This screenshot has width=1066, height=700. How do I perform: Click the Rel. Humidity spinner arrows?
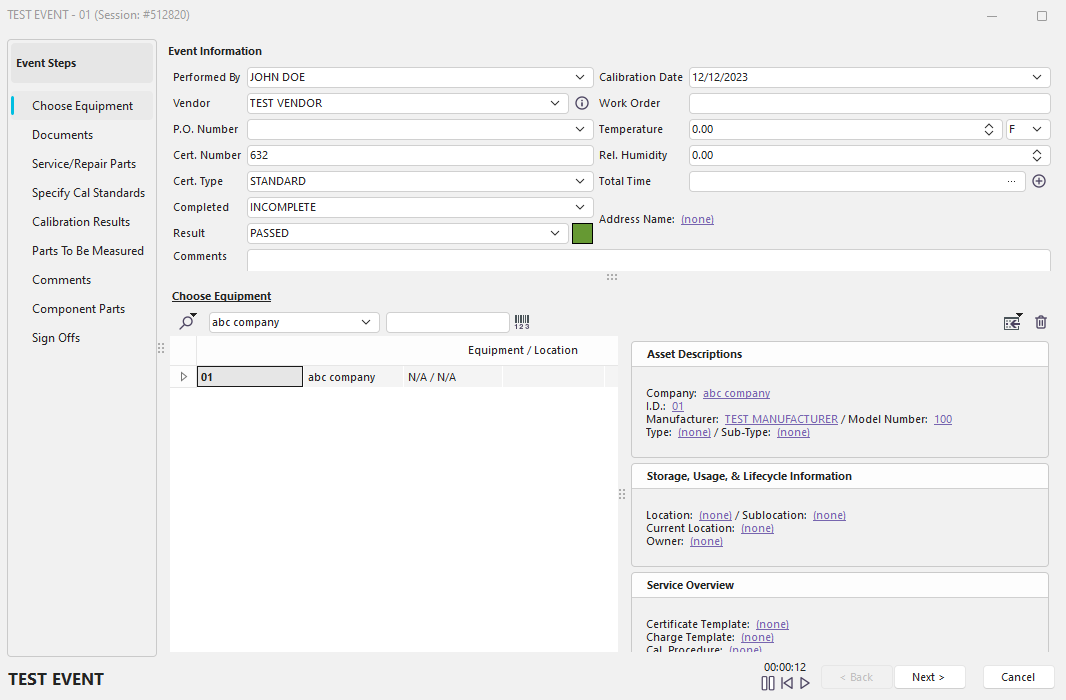pyautogui.click(x=1037, y=155)
